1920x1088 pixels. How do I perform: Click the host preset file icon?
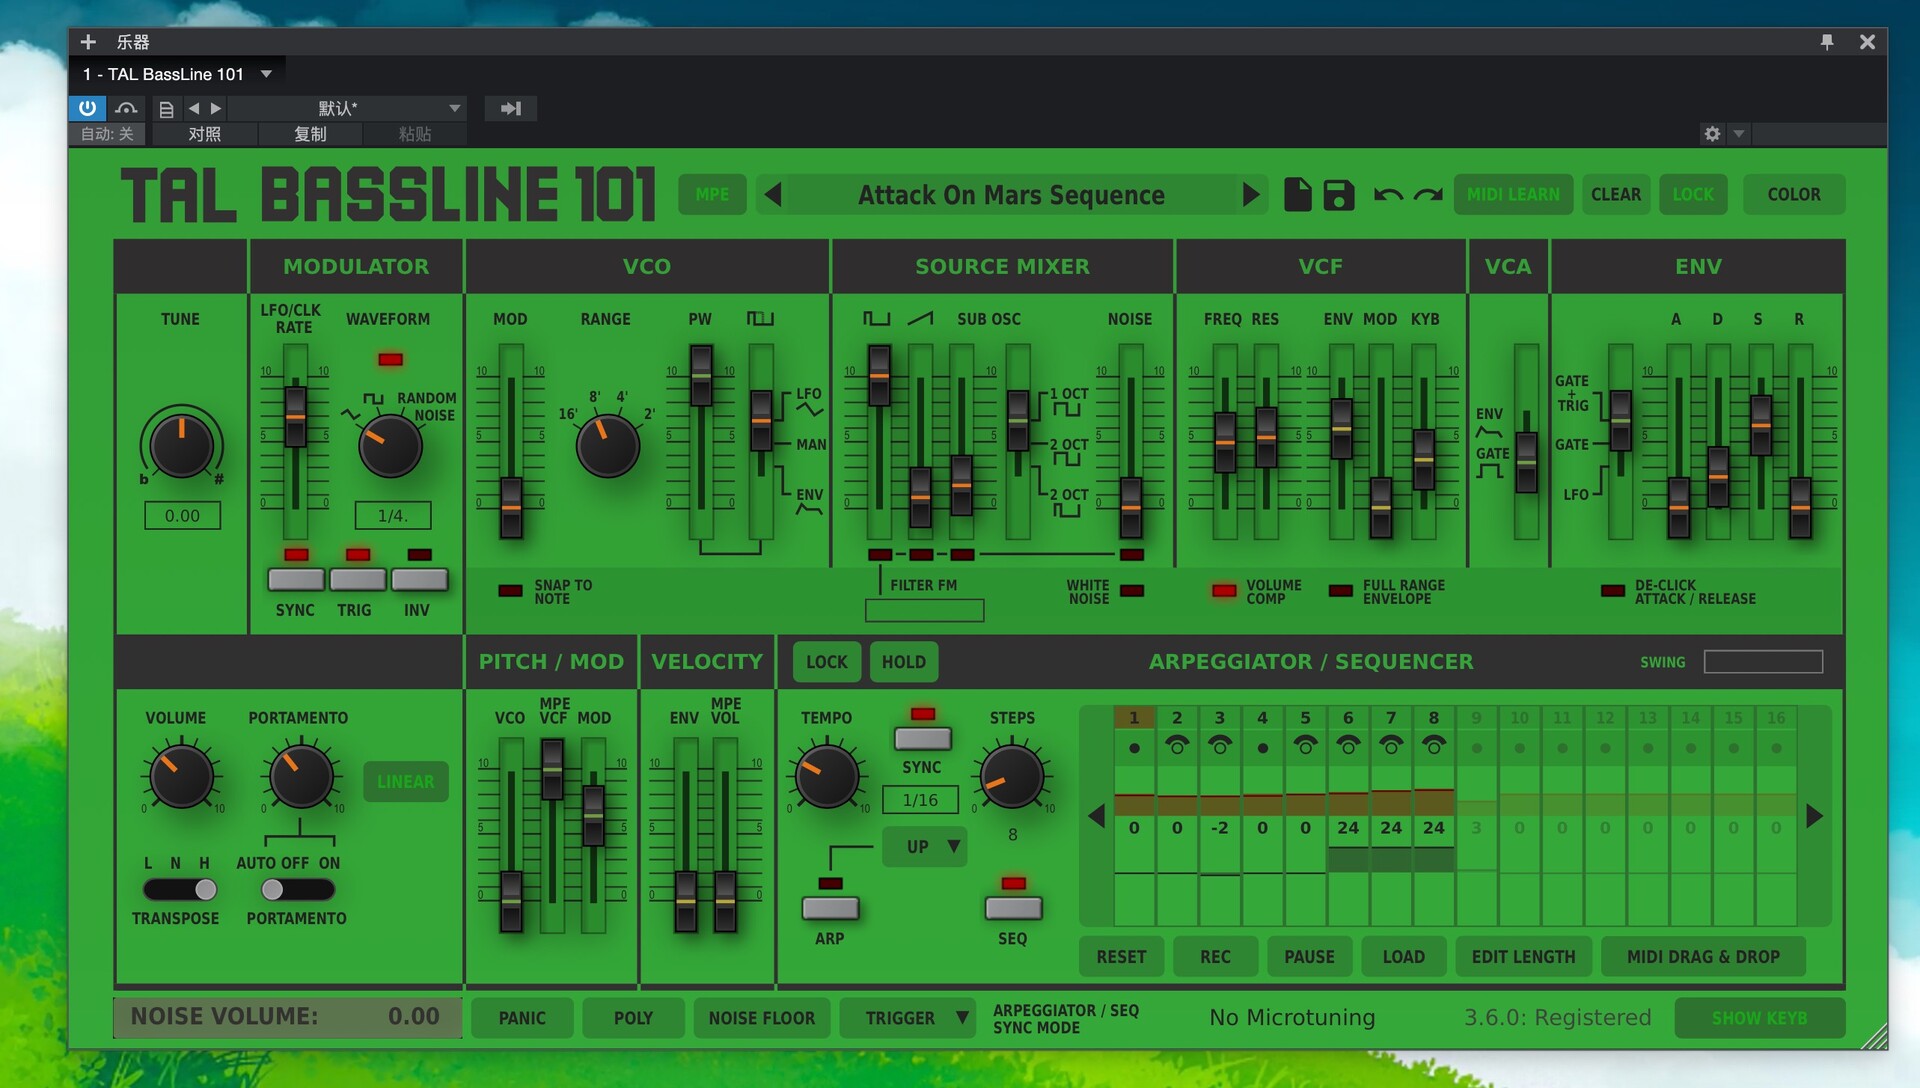coord(166,108)
